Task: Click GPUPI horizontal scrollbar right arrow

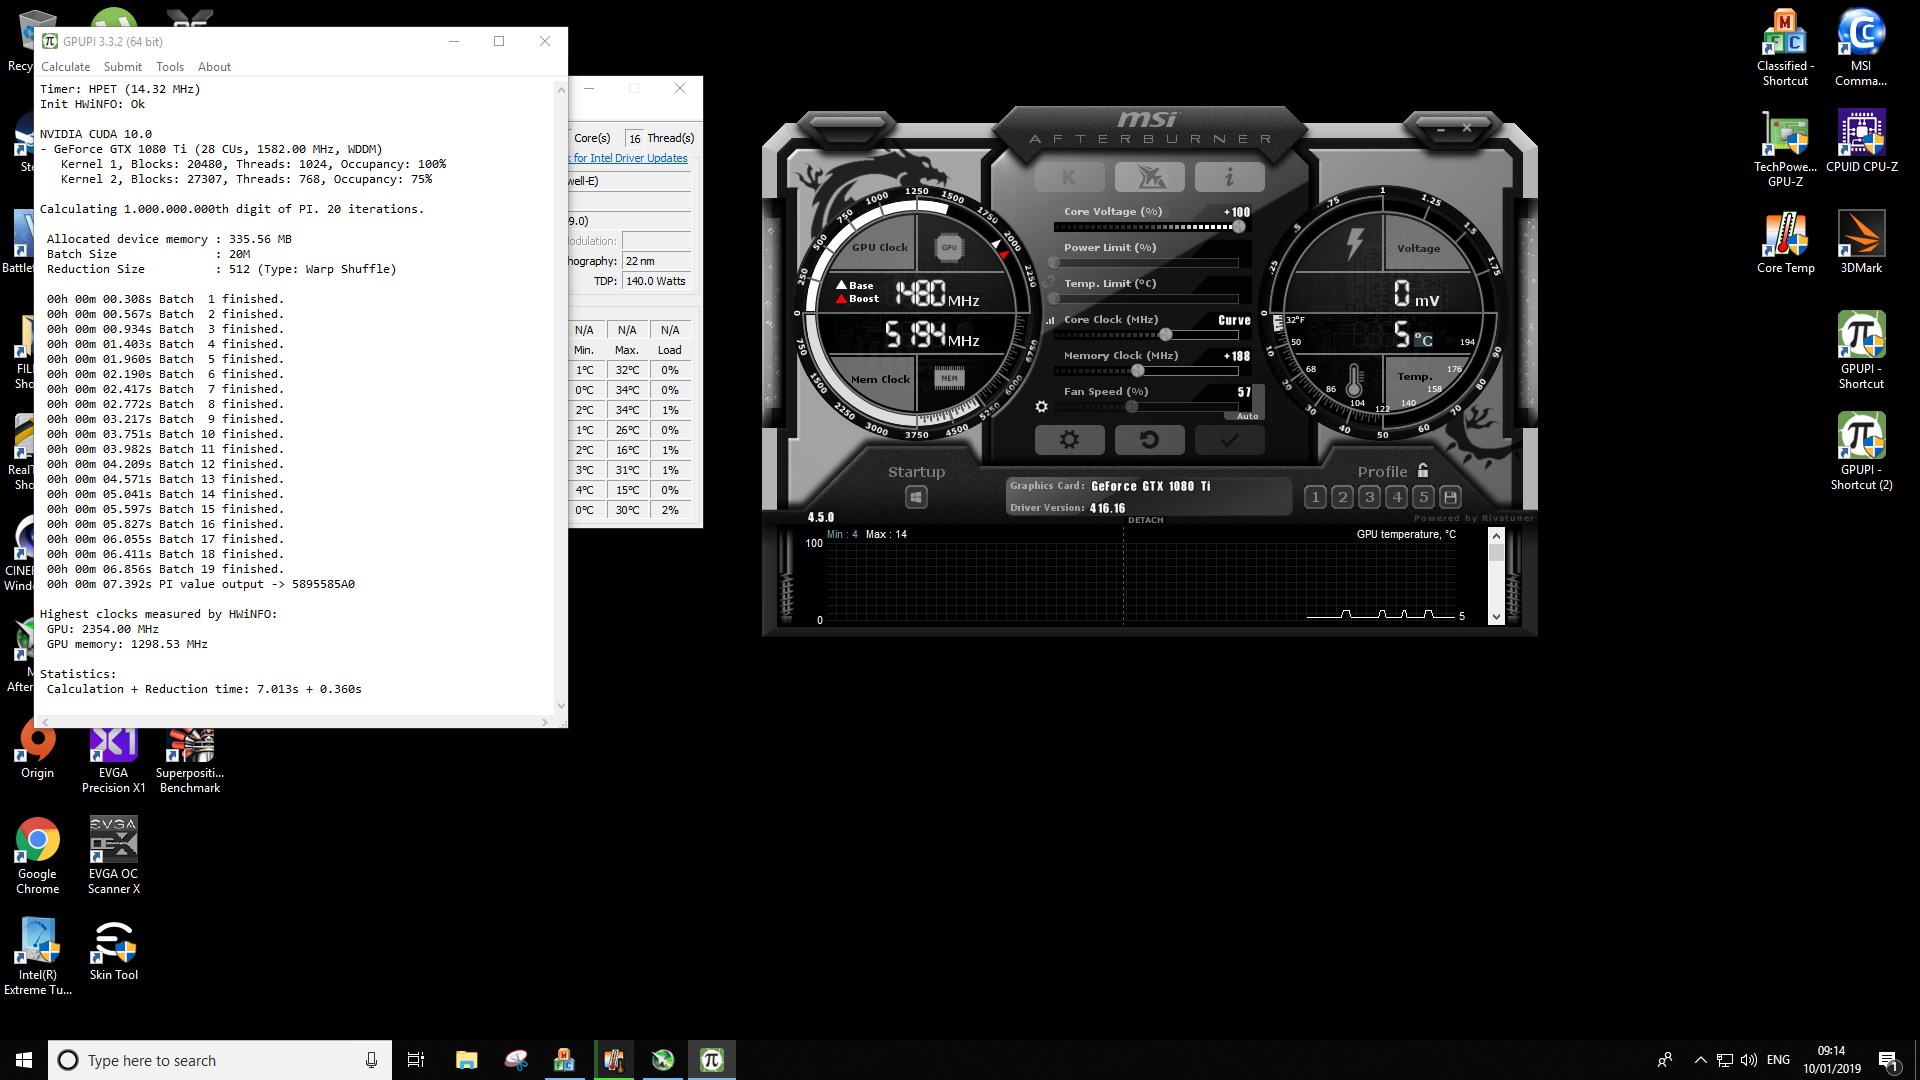Action: click(545, 721)
